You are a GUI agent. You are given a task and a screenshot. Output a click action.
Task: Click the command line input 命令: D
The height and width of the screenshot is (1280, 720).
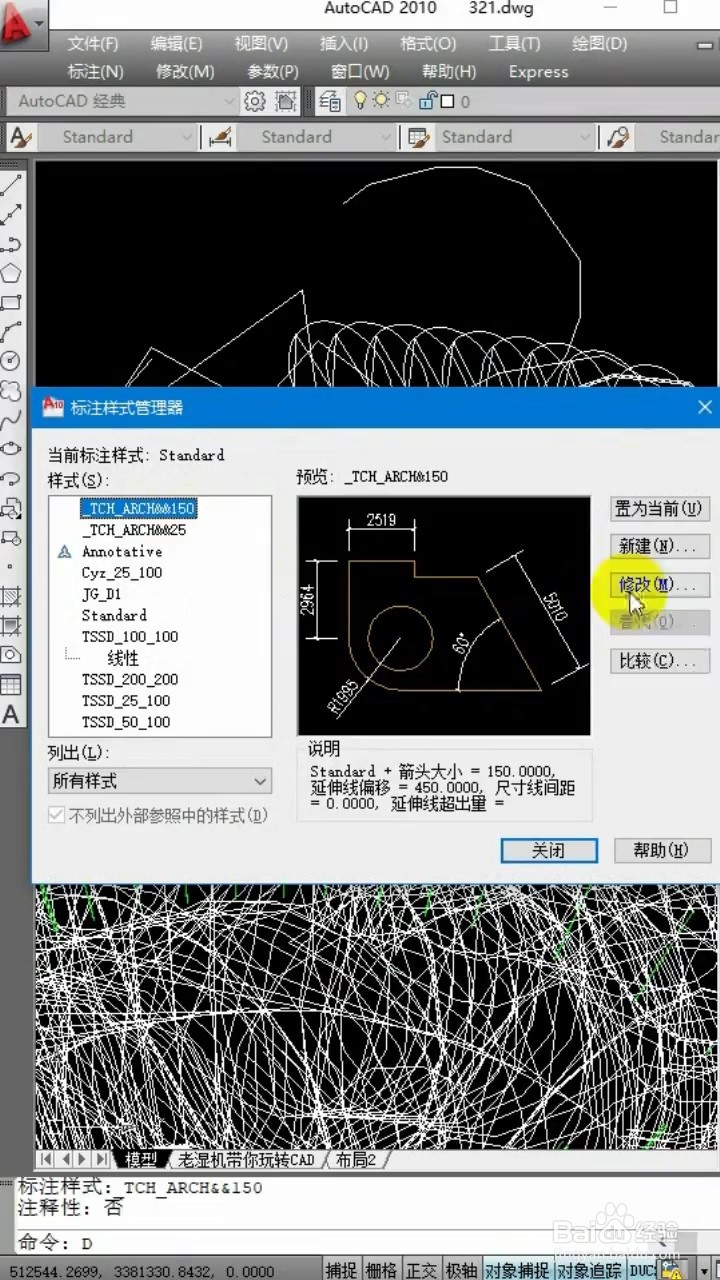click(360, 1244)
